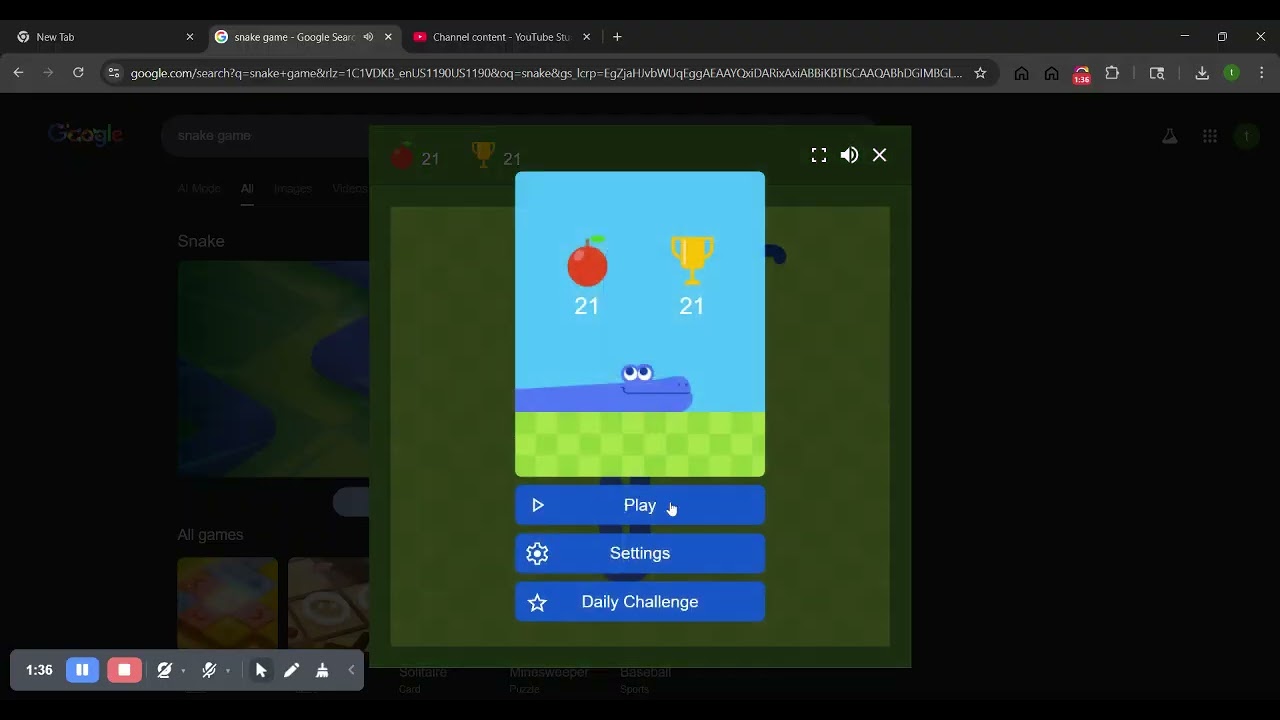1280x720 pixels.
Task: Open the Snake game Settings
Action: [x=640, y=553]
